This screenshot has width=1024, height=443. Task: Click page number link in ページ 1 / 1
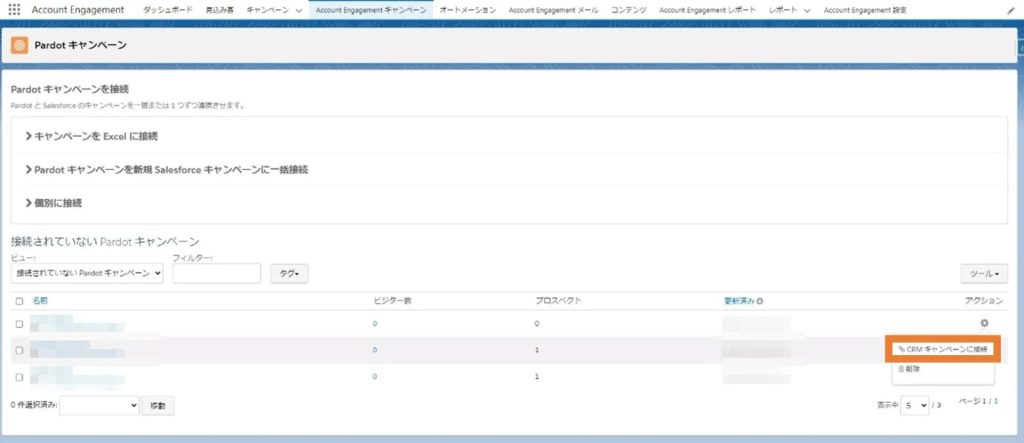(x=995, y=401)
